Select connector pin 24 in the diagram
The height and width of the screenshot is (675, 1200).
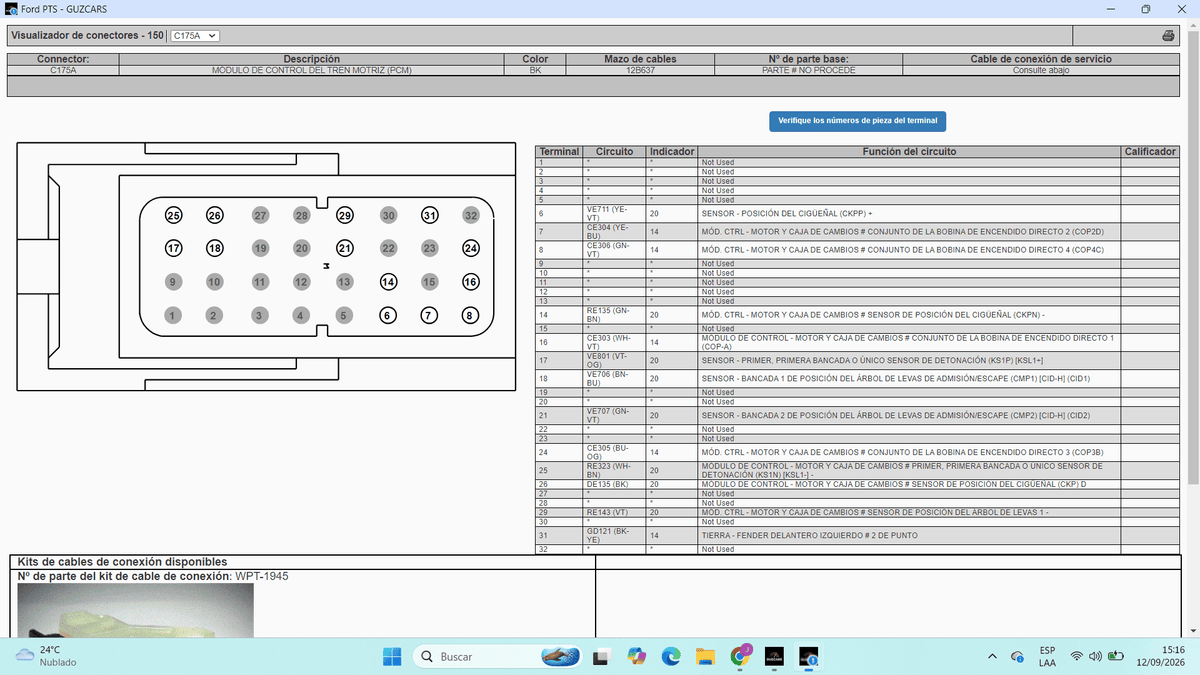(471, 248)
